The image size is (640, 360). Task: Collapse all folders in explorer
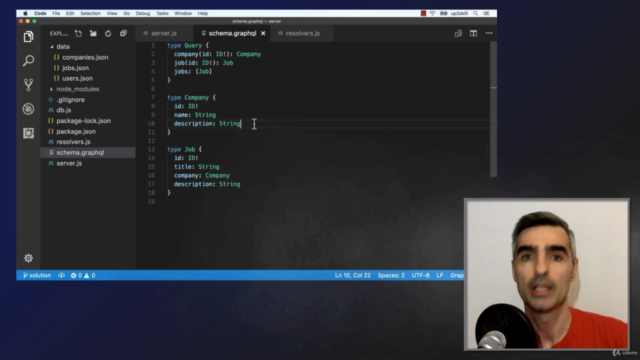(x=123, y=33)
